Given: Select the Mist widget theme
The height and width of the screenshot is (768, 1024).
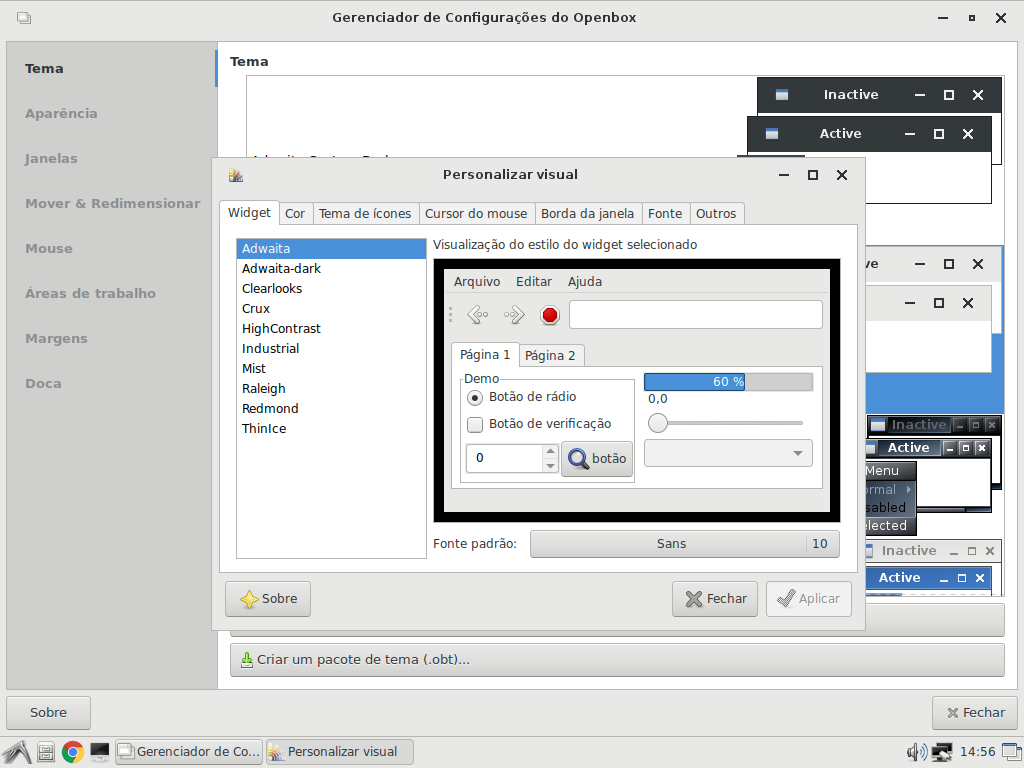Looking at the screenshot, I should [331, 369].
